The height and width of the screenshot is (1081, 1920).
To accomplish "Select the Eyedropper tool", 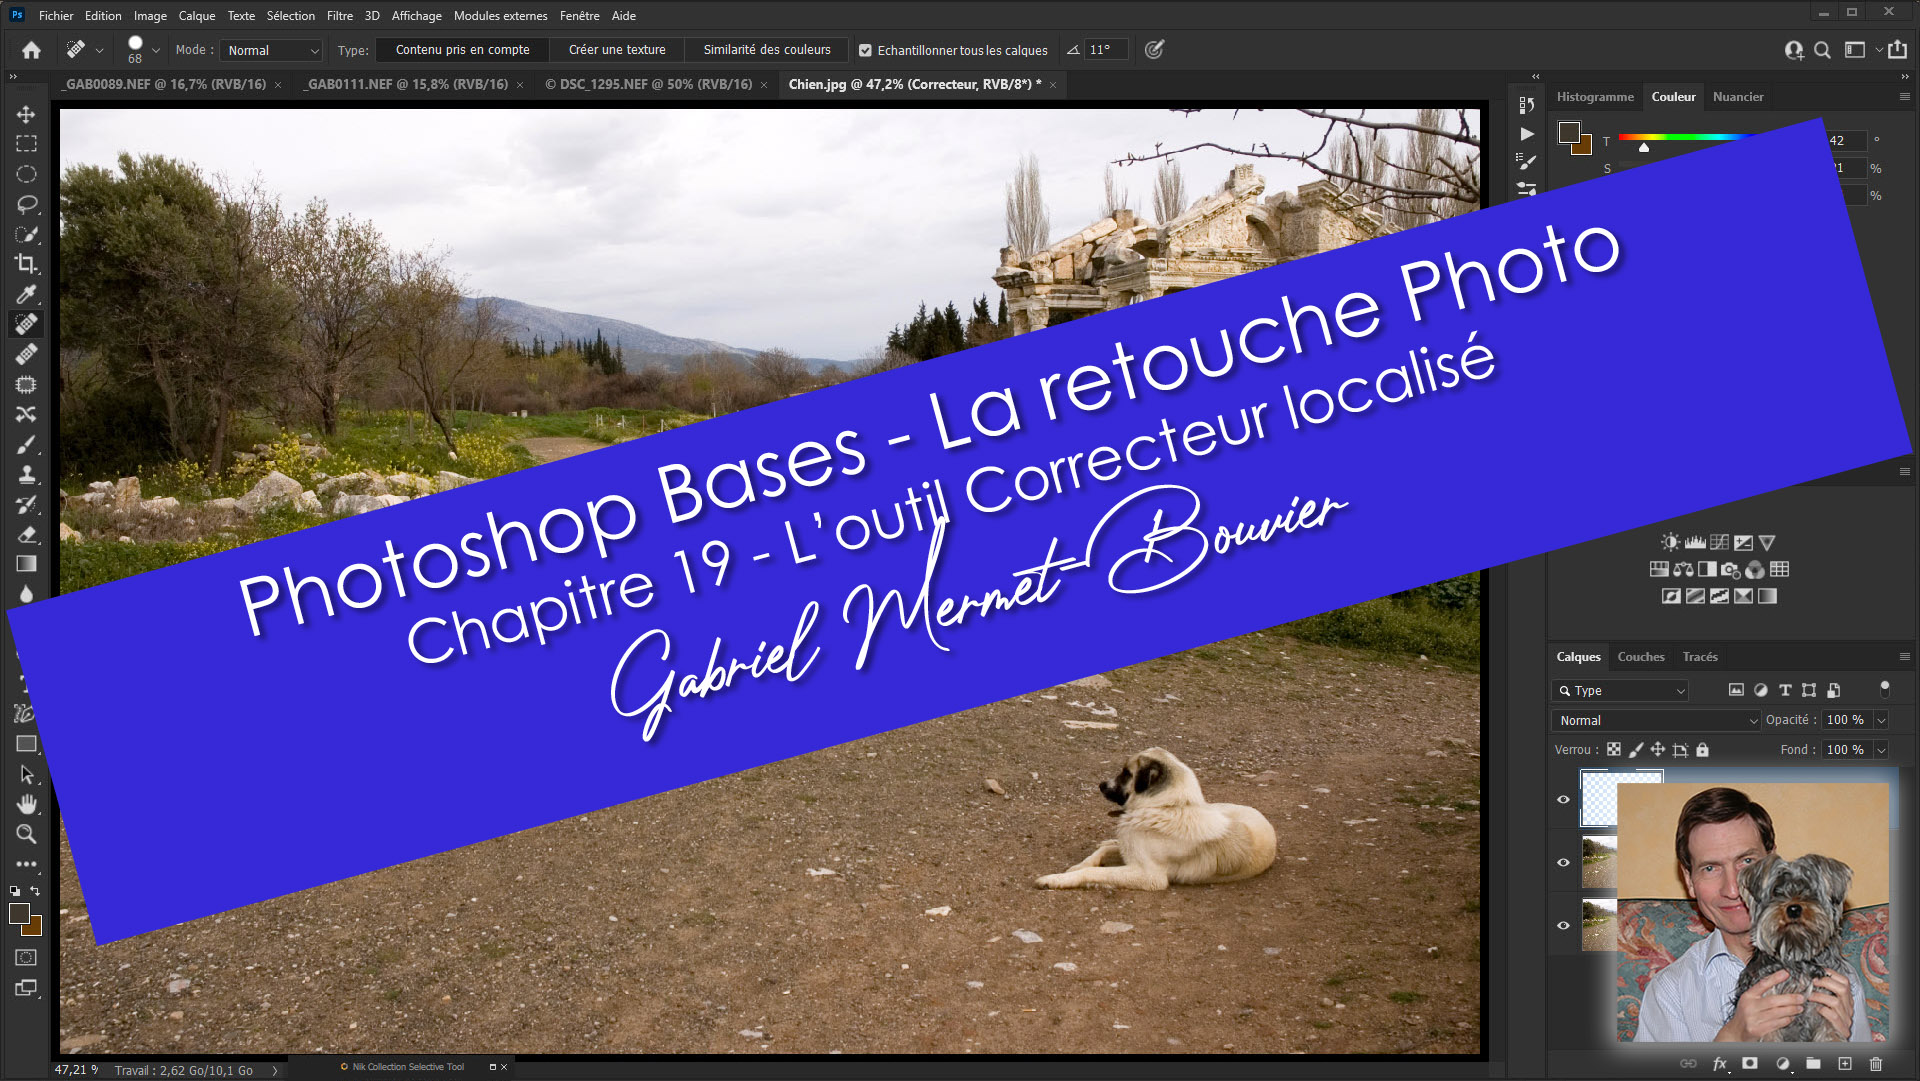I will (26, 294).
